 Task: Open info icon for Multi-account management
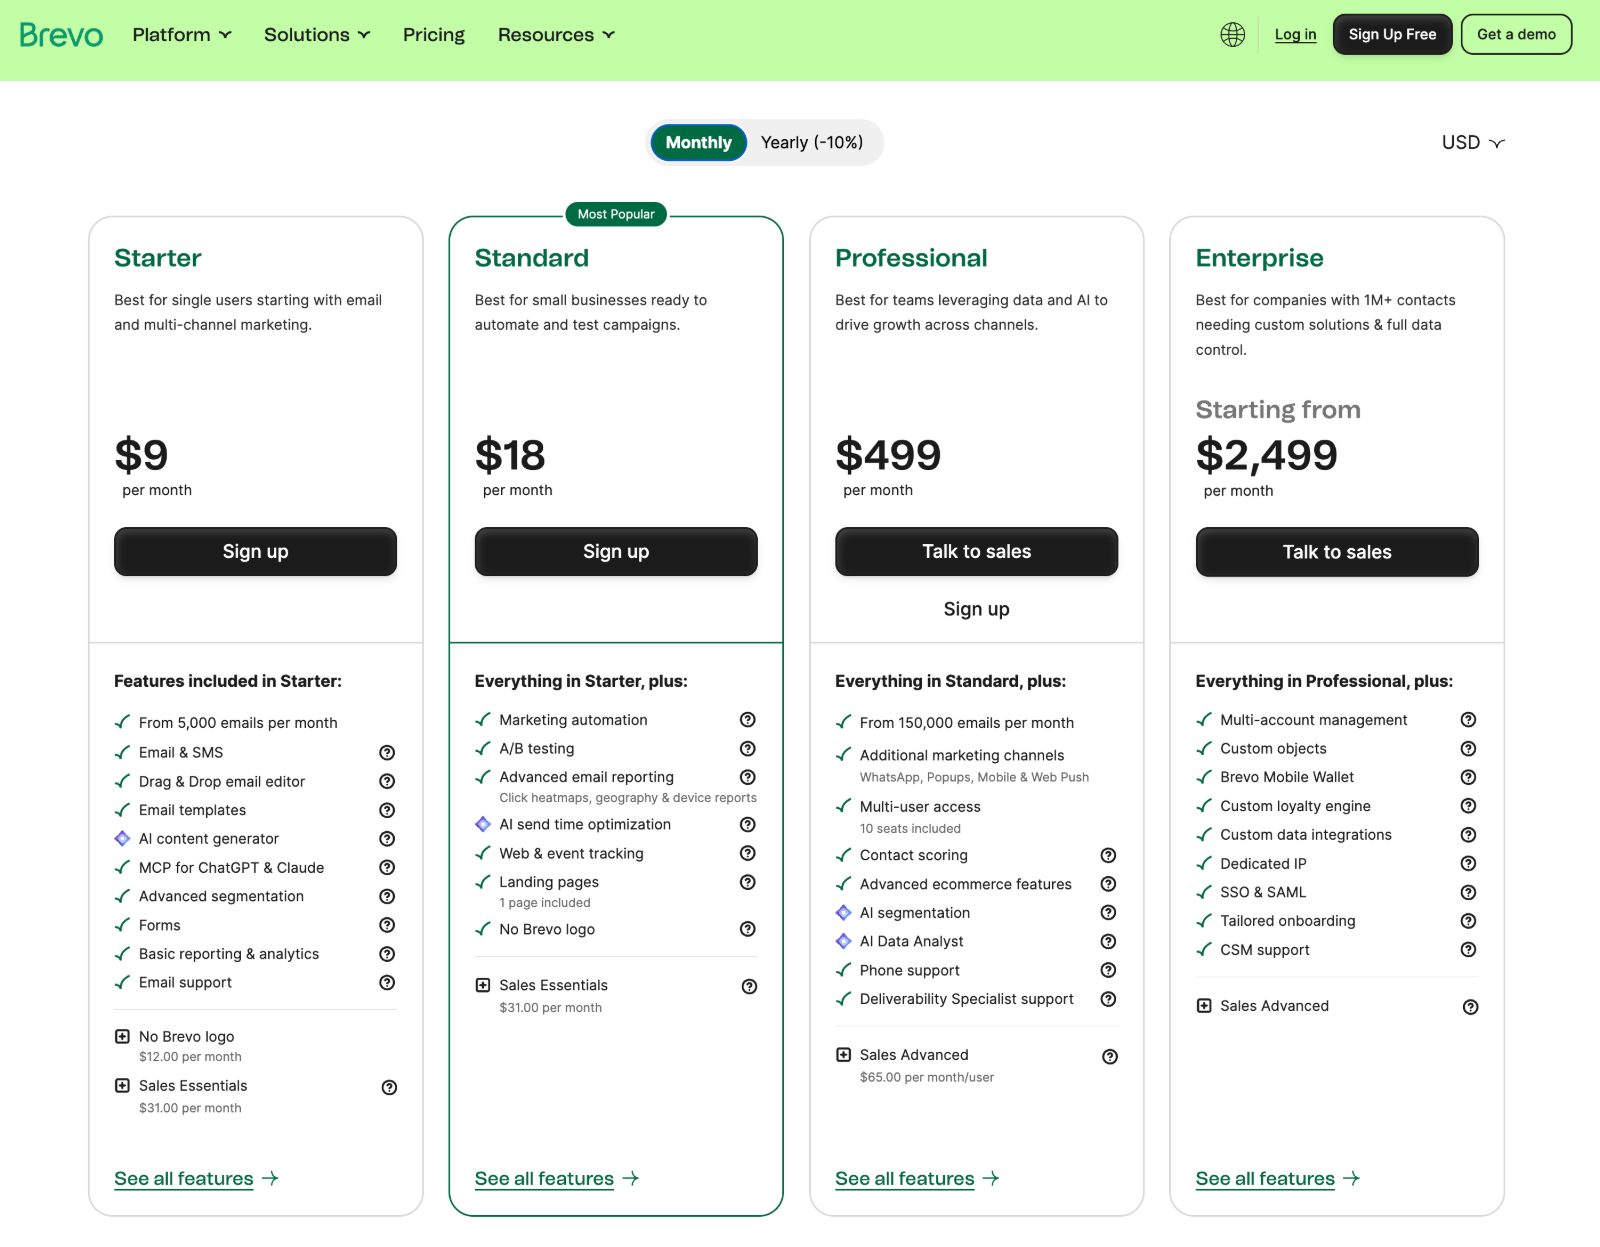click(1468, 720)
